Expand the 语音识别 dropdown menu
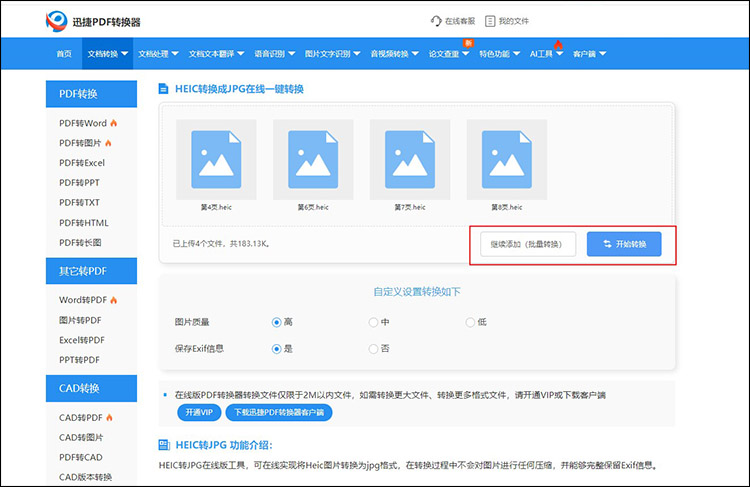 pos(275,54)
